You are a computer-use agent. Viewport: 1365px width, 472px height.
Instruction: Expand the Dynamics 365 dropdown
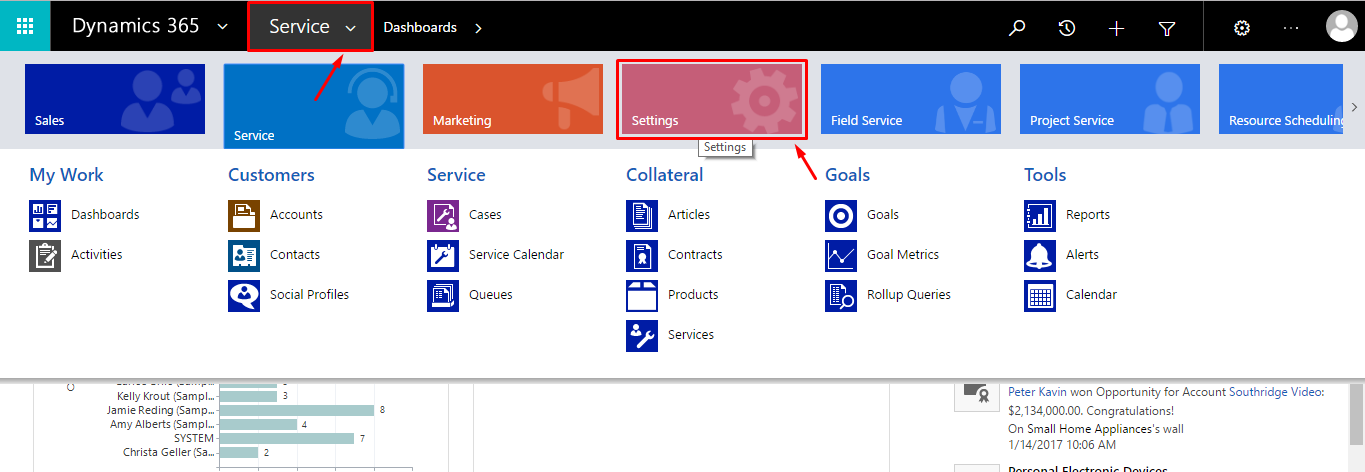[222, 27]
